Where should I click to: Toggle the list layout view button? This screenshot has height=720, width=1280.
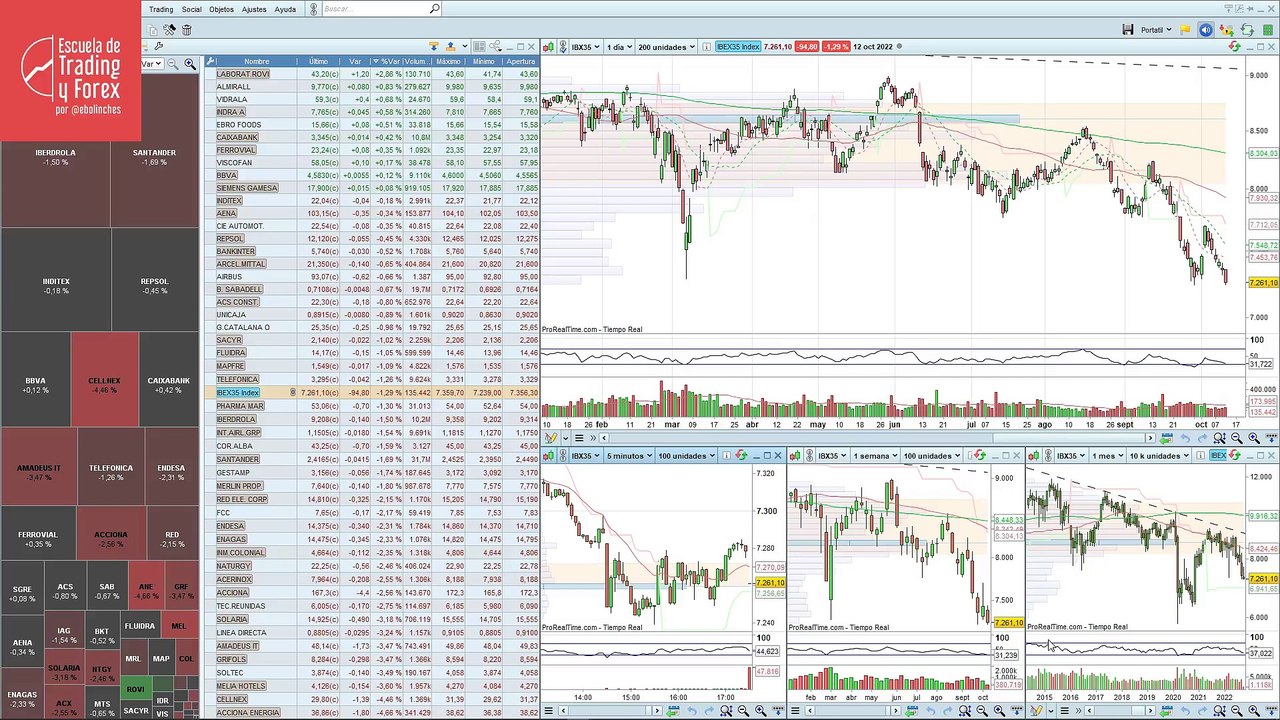[x=479, y=46]
